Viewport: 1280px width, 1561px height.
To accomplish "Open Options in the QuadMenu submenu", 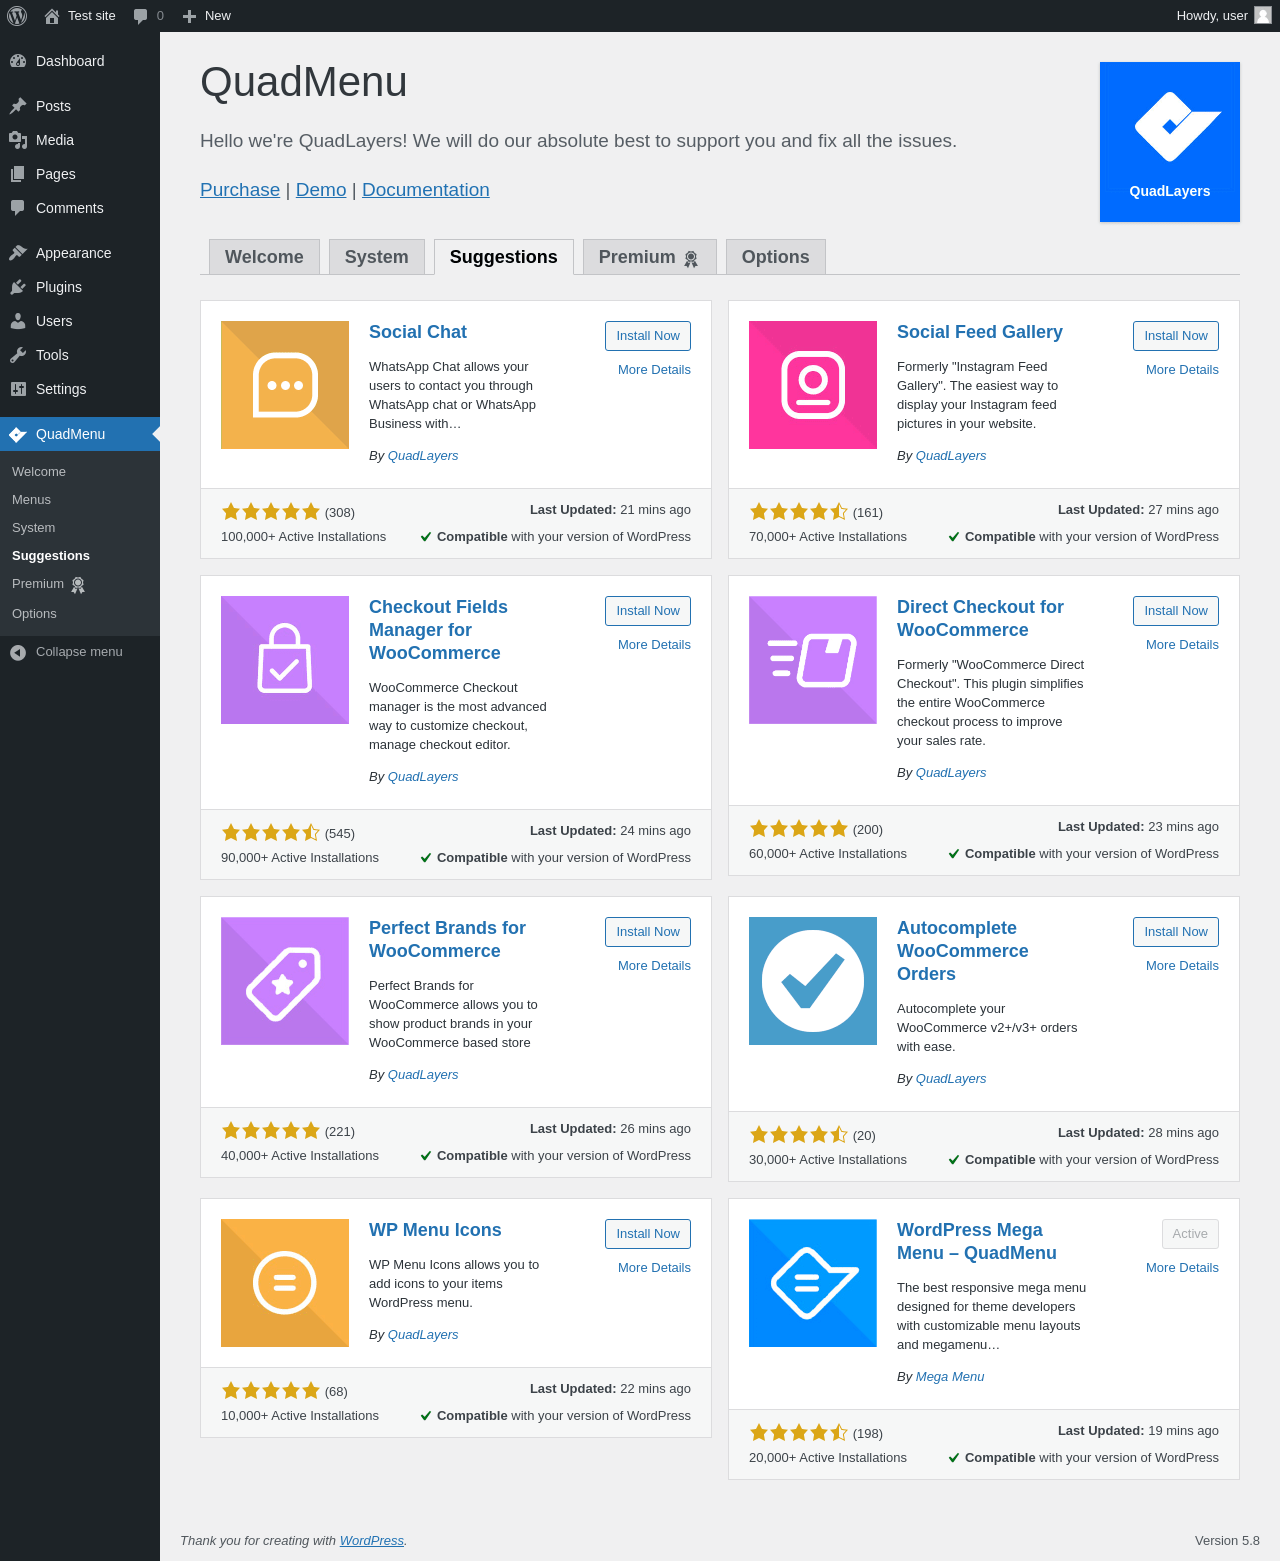I will click(34, 614).
